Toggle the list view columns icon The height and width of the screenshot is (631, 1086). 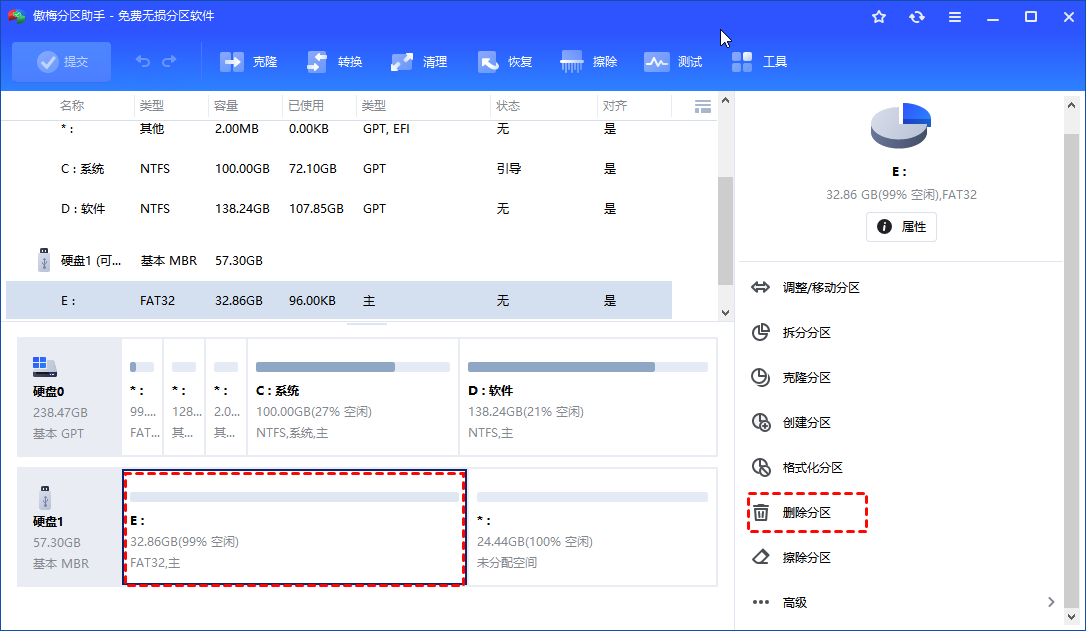click(x=703, y=106)
